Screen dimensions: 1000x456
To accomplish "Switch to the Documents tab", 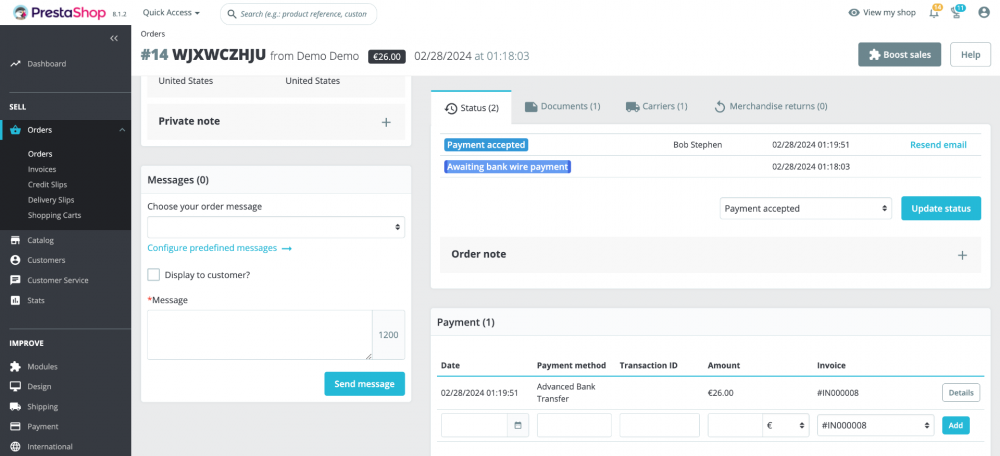I will (562, 107).
